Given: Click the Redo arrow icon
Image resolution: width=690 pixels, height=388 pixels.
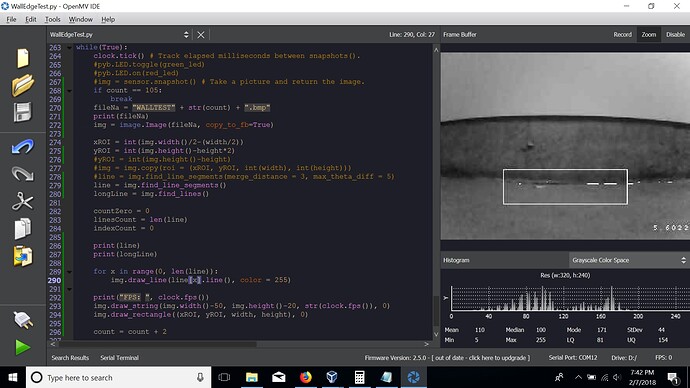Looking at the screenshot, I should [x=23, y=174].
